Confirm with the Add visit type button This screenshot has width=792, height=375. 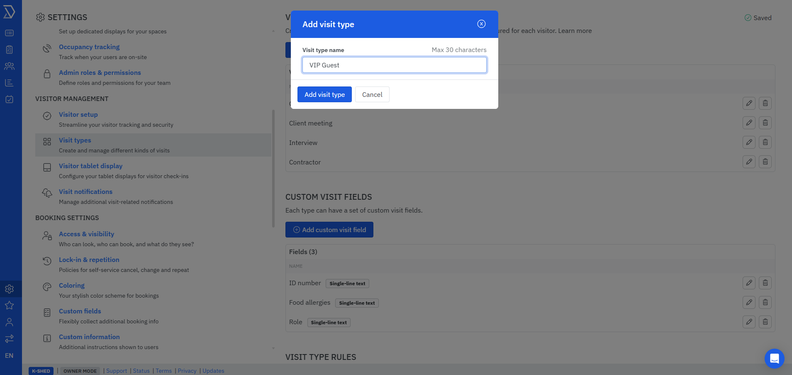coord(324,95)
